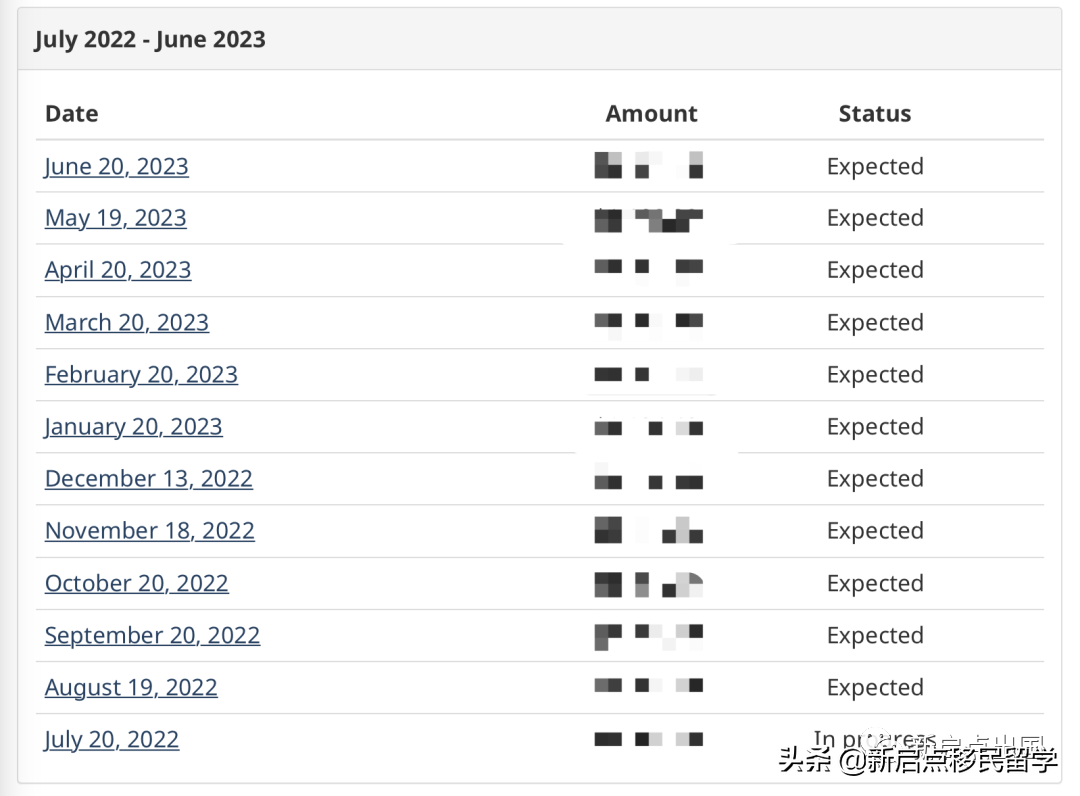This screenshot has height=796, width=1080.
Task: Click the July 2022 - June 2023 panel heading
Action: [x=150, y=40]
